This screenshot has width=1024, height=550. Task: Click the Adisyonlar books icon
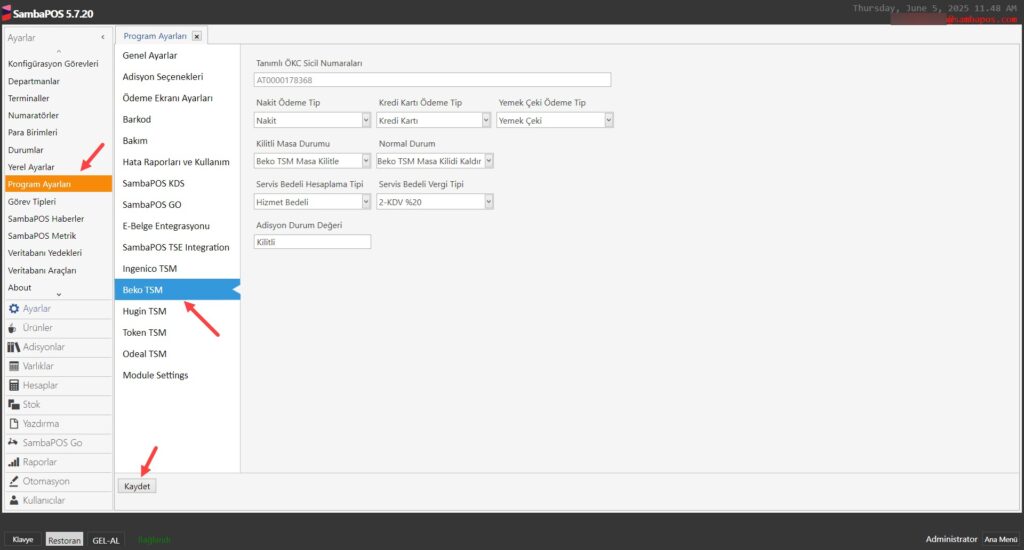click(x=13, y=347)
